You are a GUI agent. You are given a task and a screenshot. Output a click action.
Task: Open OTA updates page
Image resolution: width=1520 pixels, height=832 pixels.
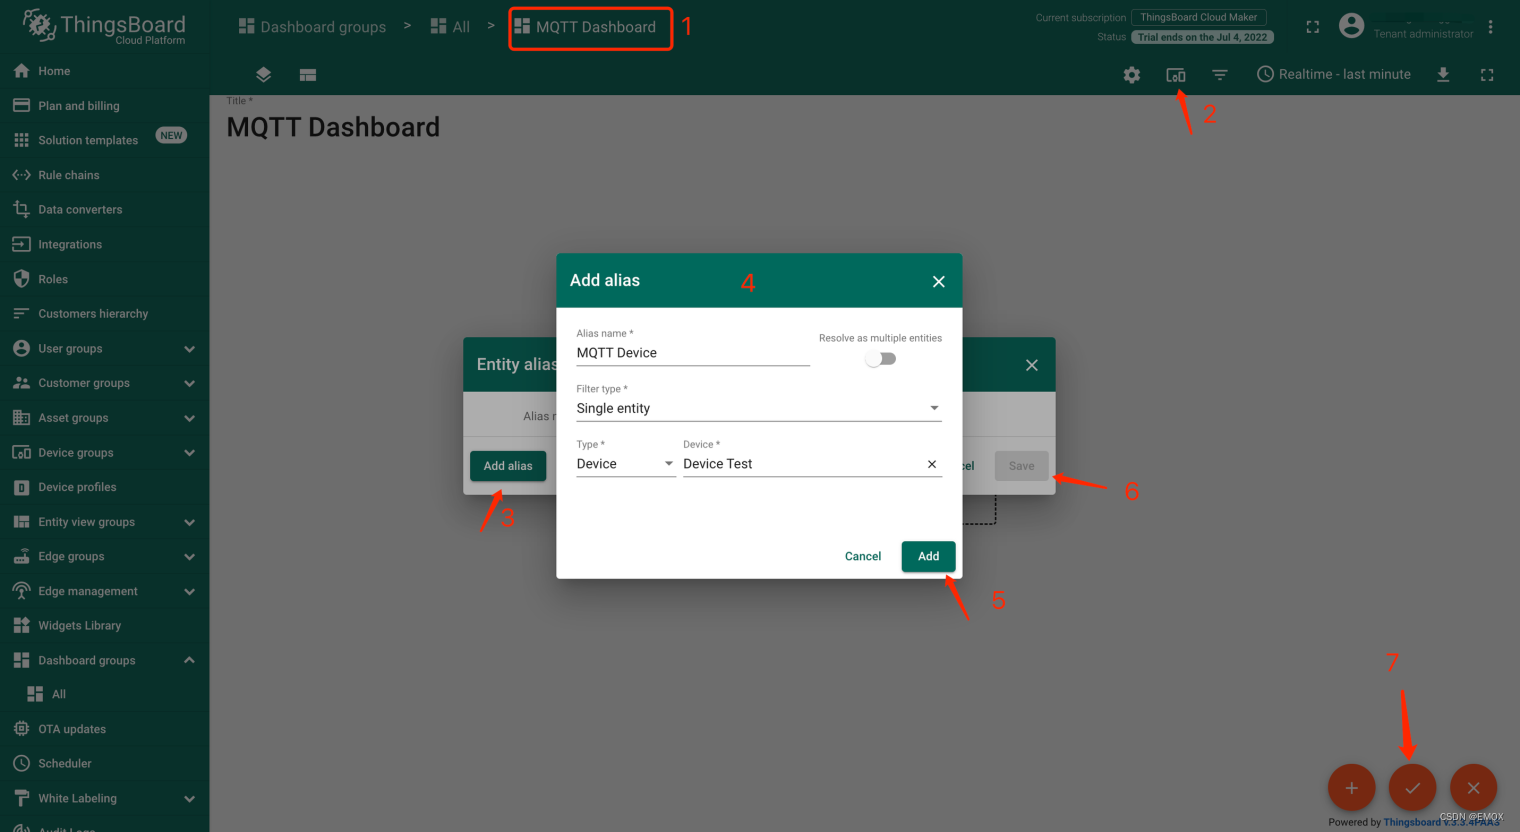(x=104, y=729)
